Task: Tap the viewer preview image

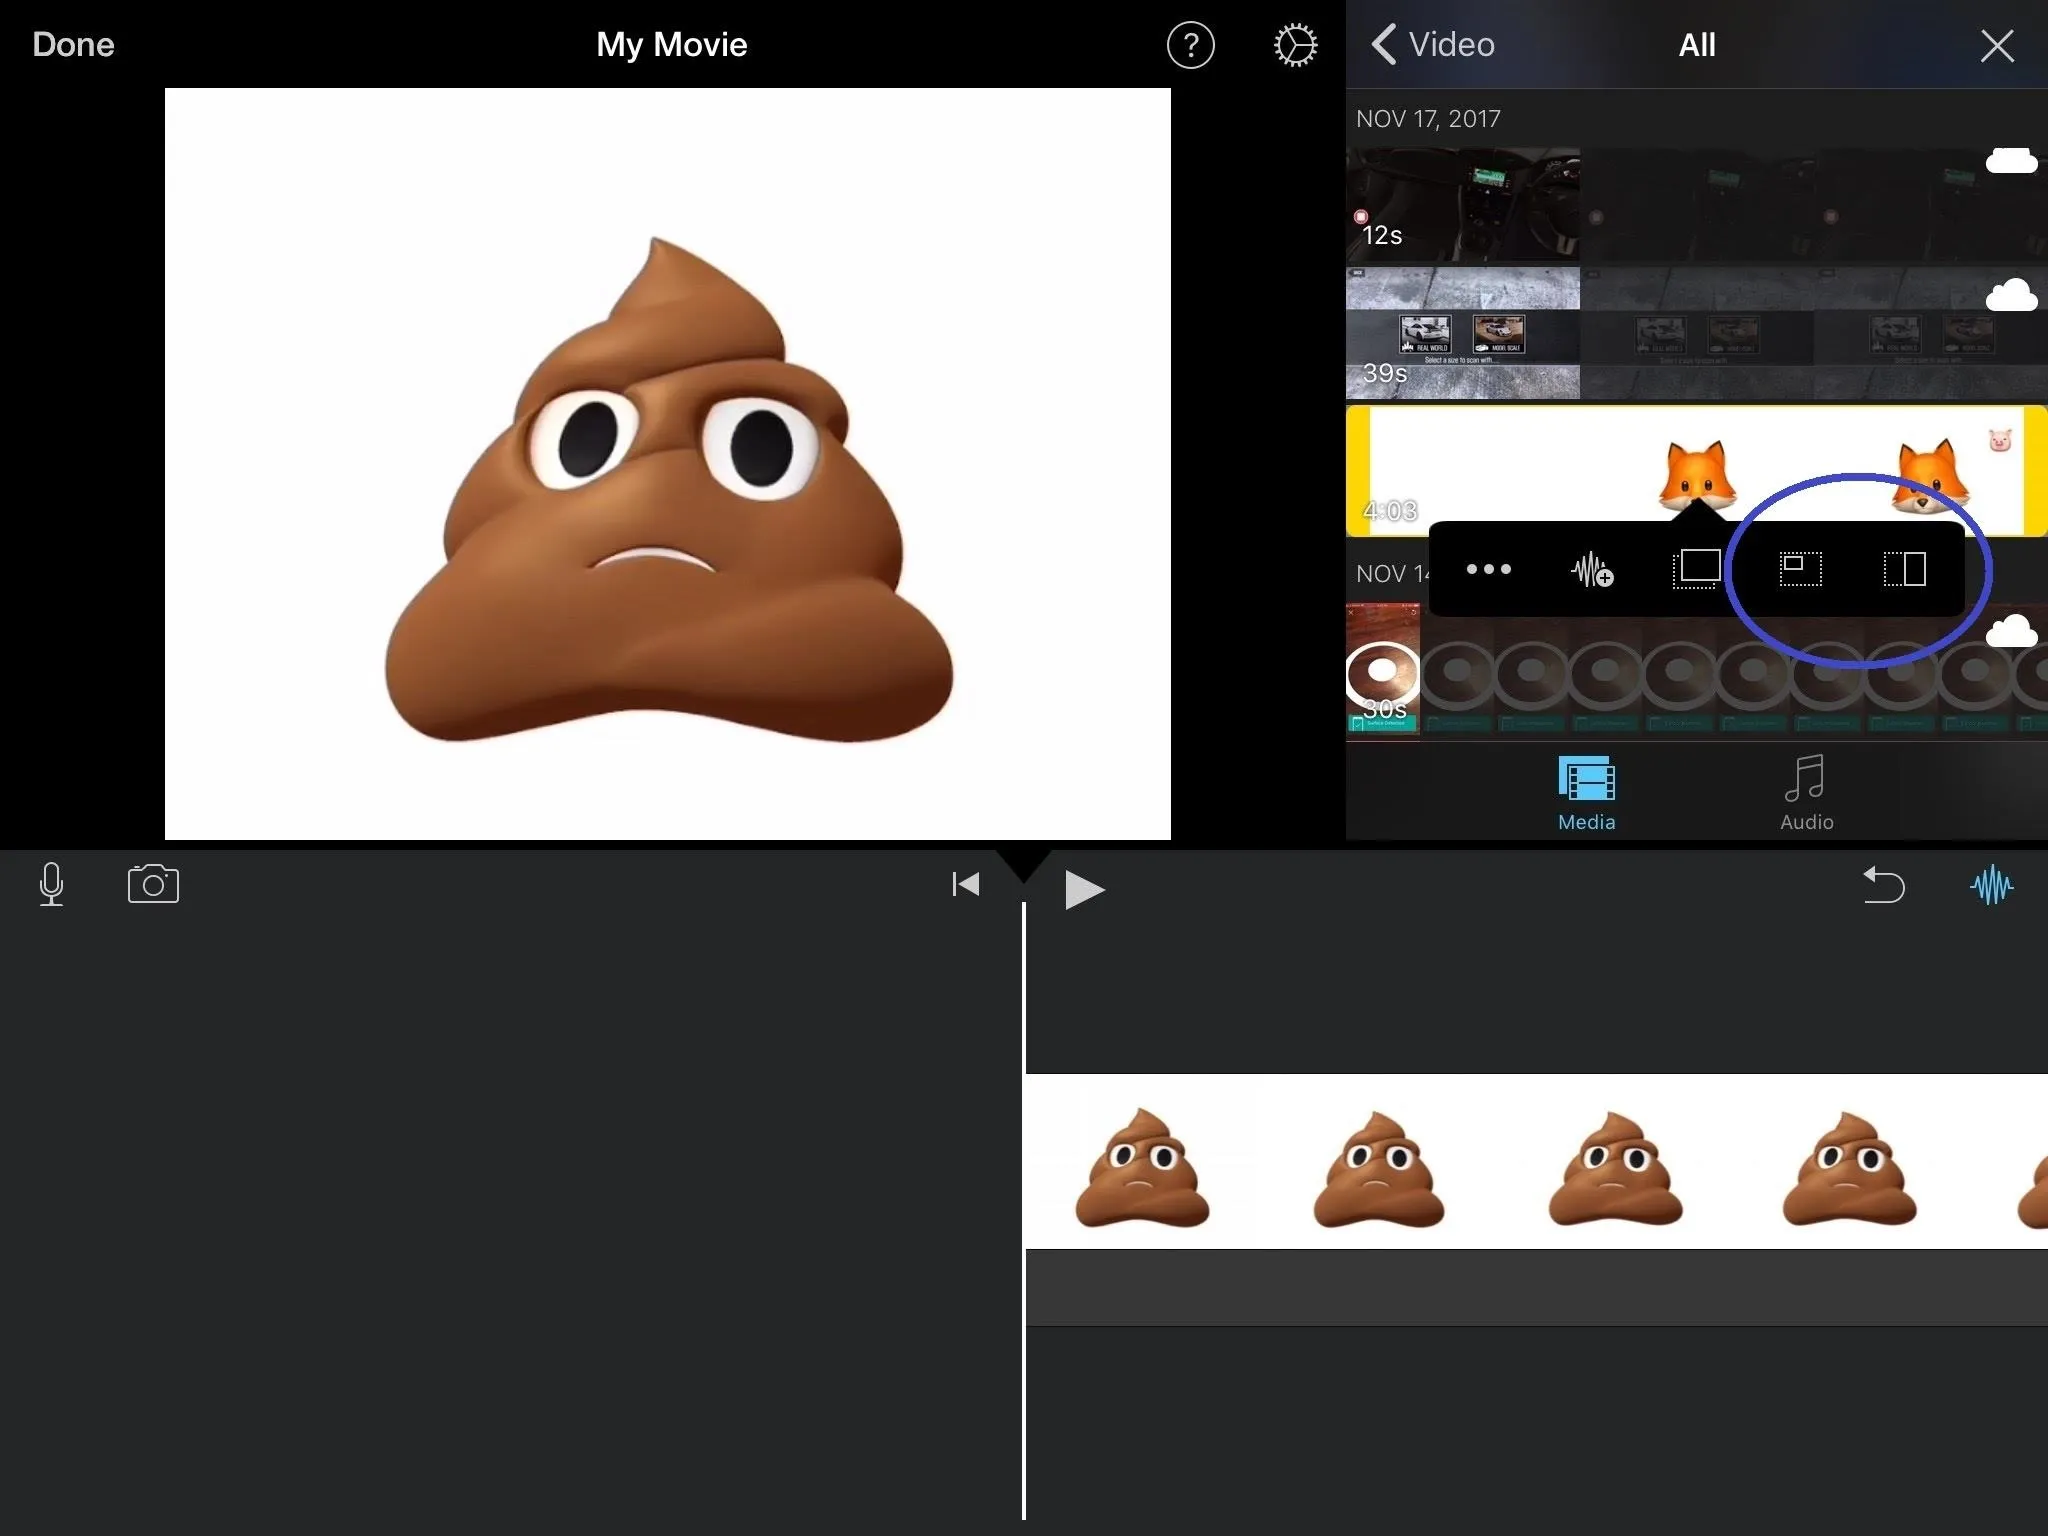Action: coord(667,464)
